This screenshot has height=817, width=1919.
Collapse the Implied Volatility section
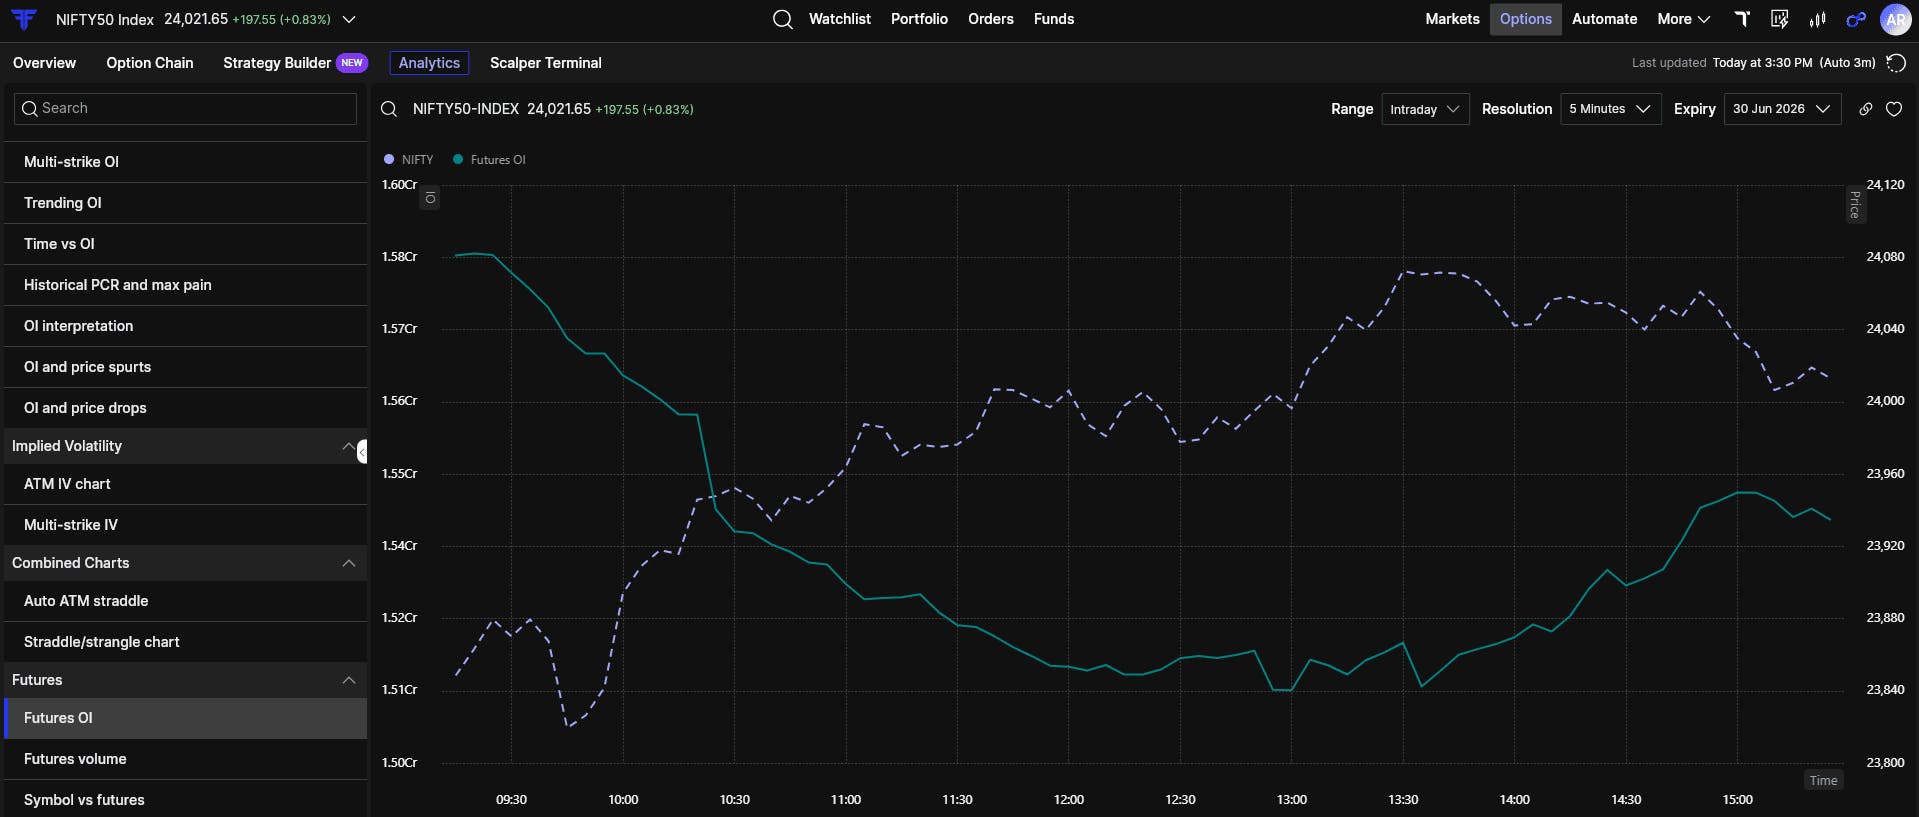tap(348, 446)
